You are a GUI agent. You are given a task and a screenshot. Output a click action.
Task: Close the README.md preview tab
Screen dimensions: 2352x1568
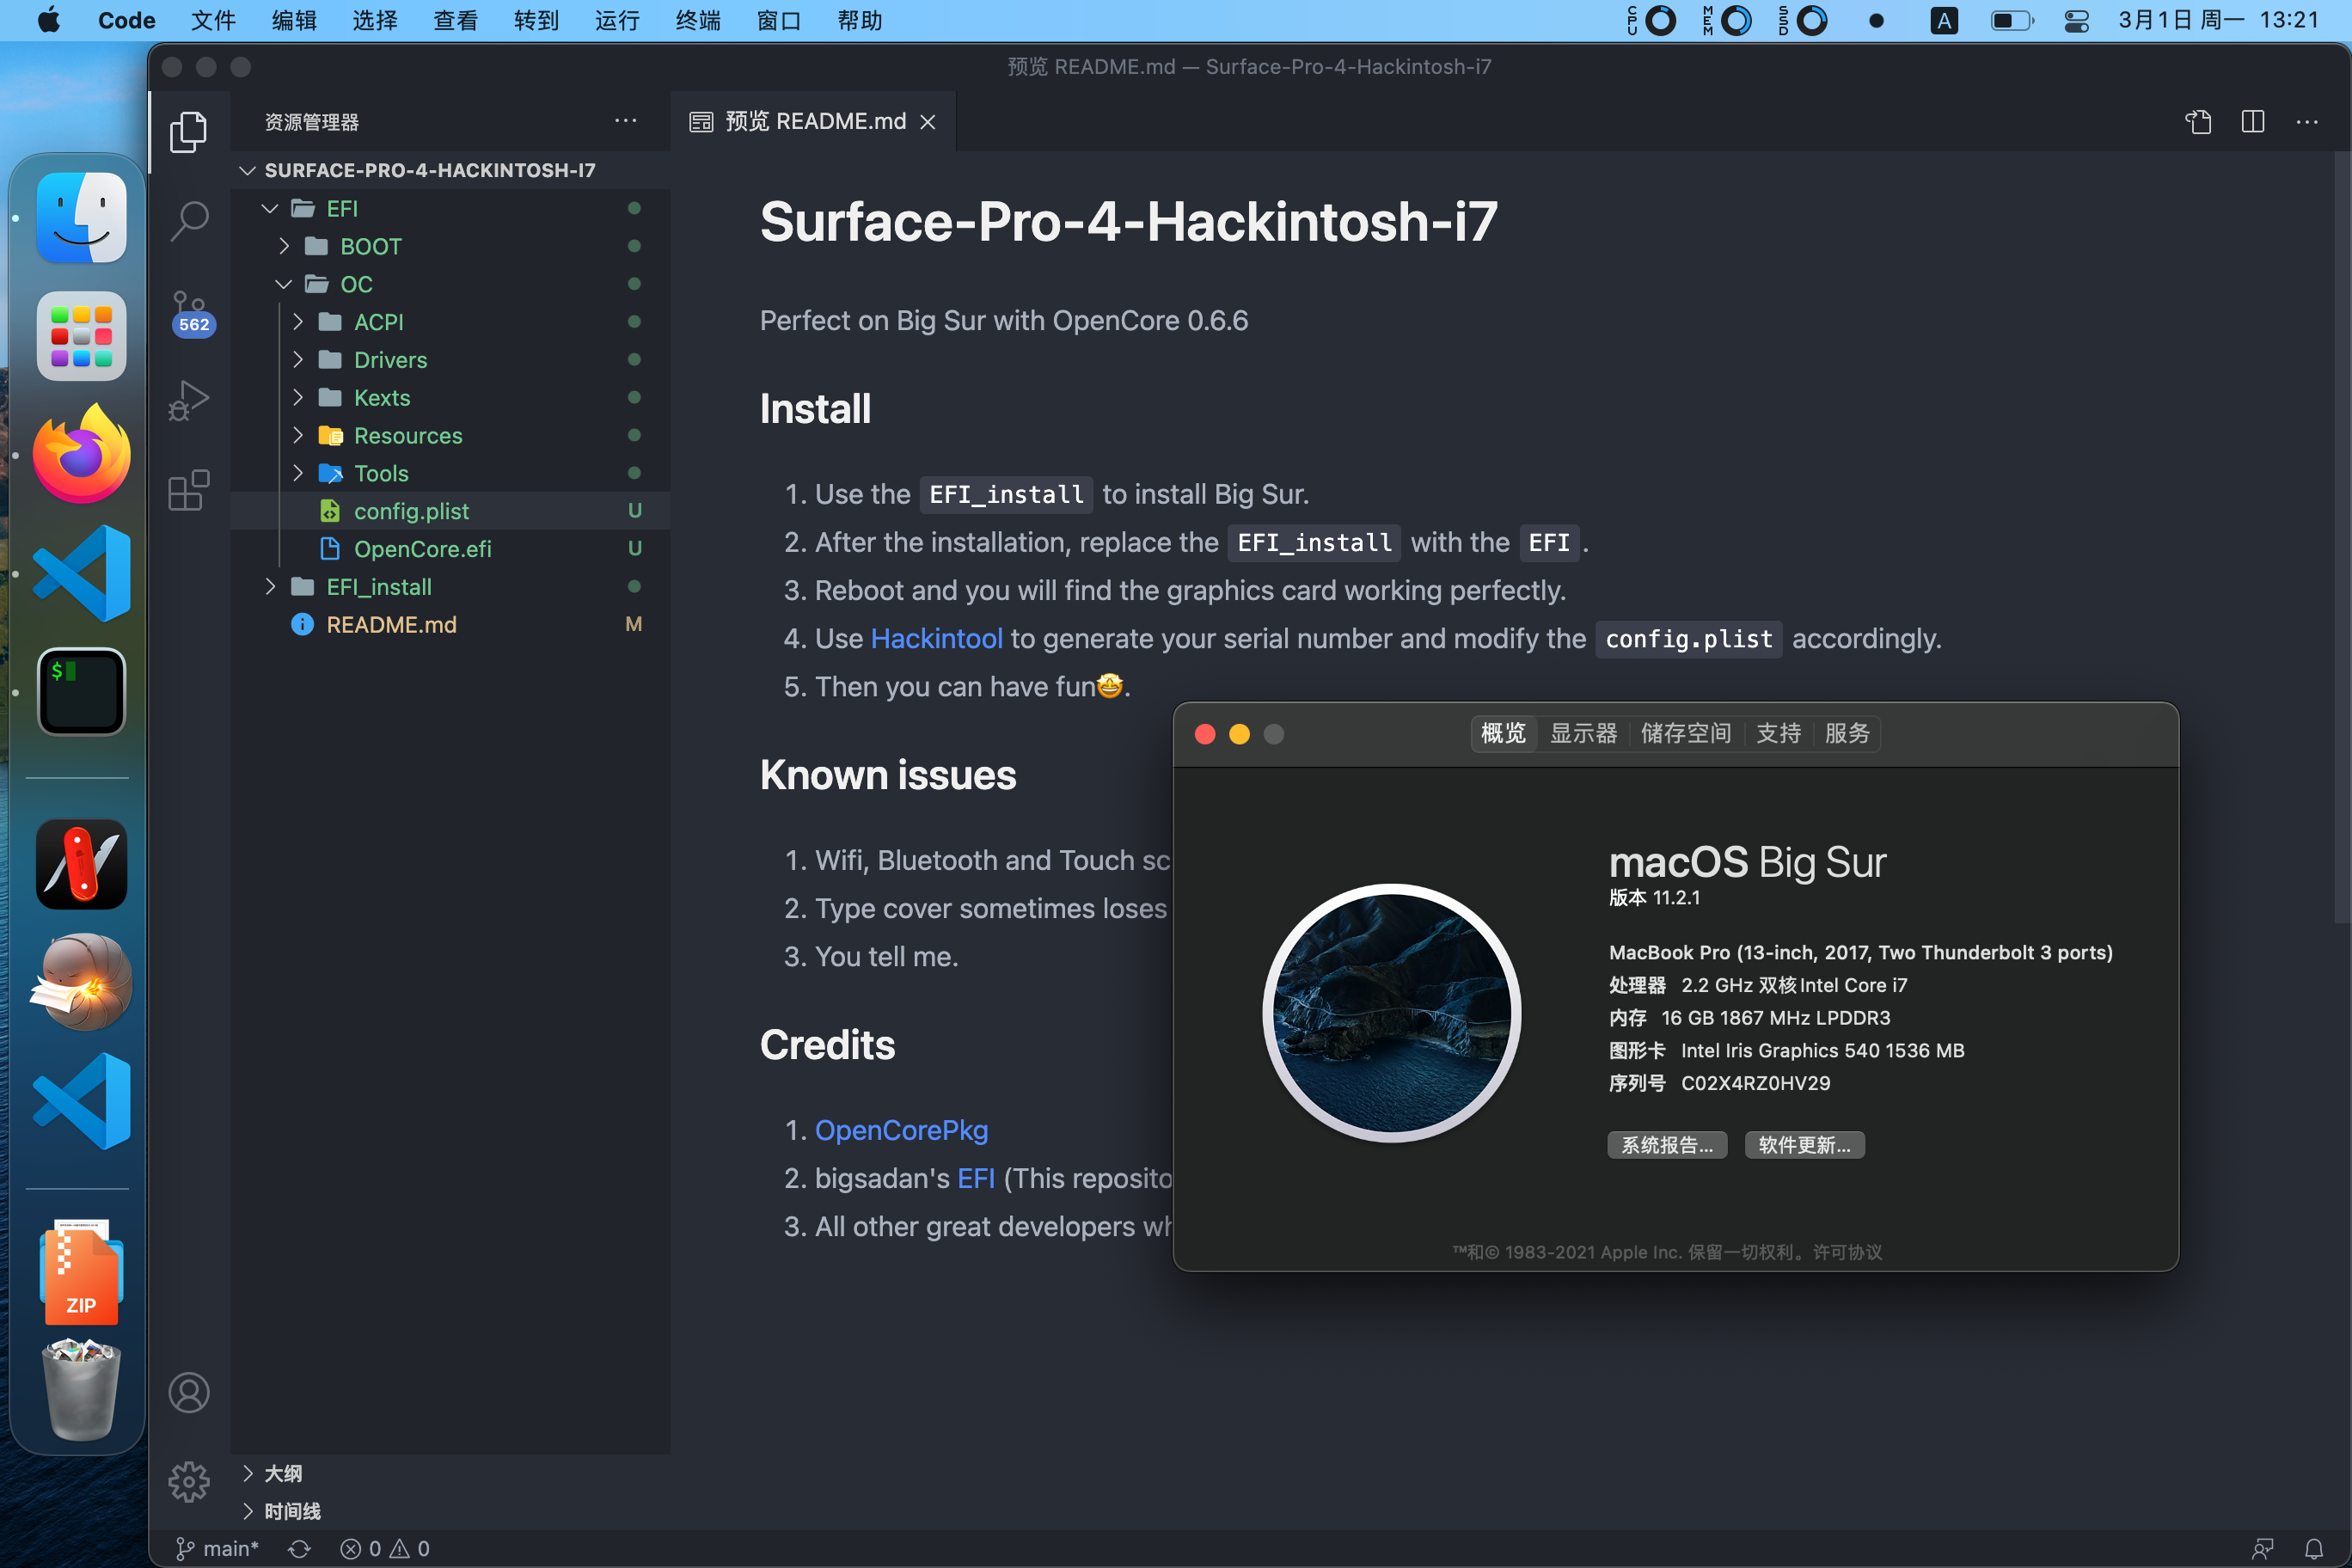pos(928,122)
